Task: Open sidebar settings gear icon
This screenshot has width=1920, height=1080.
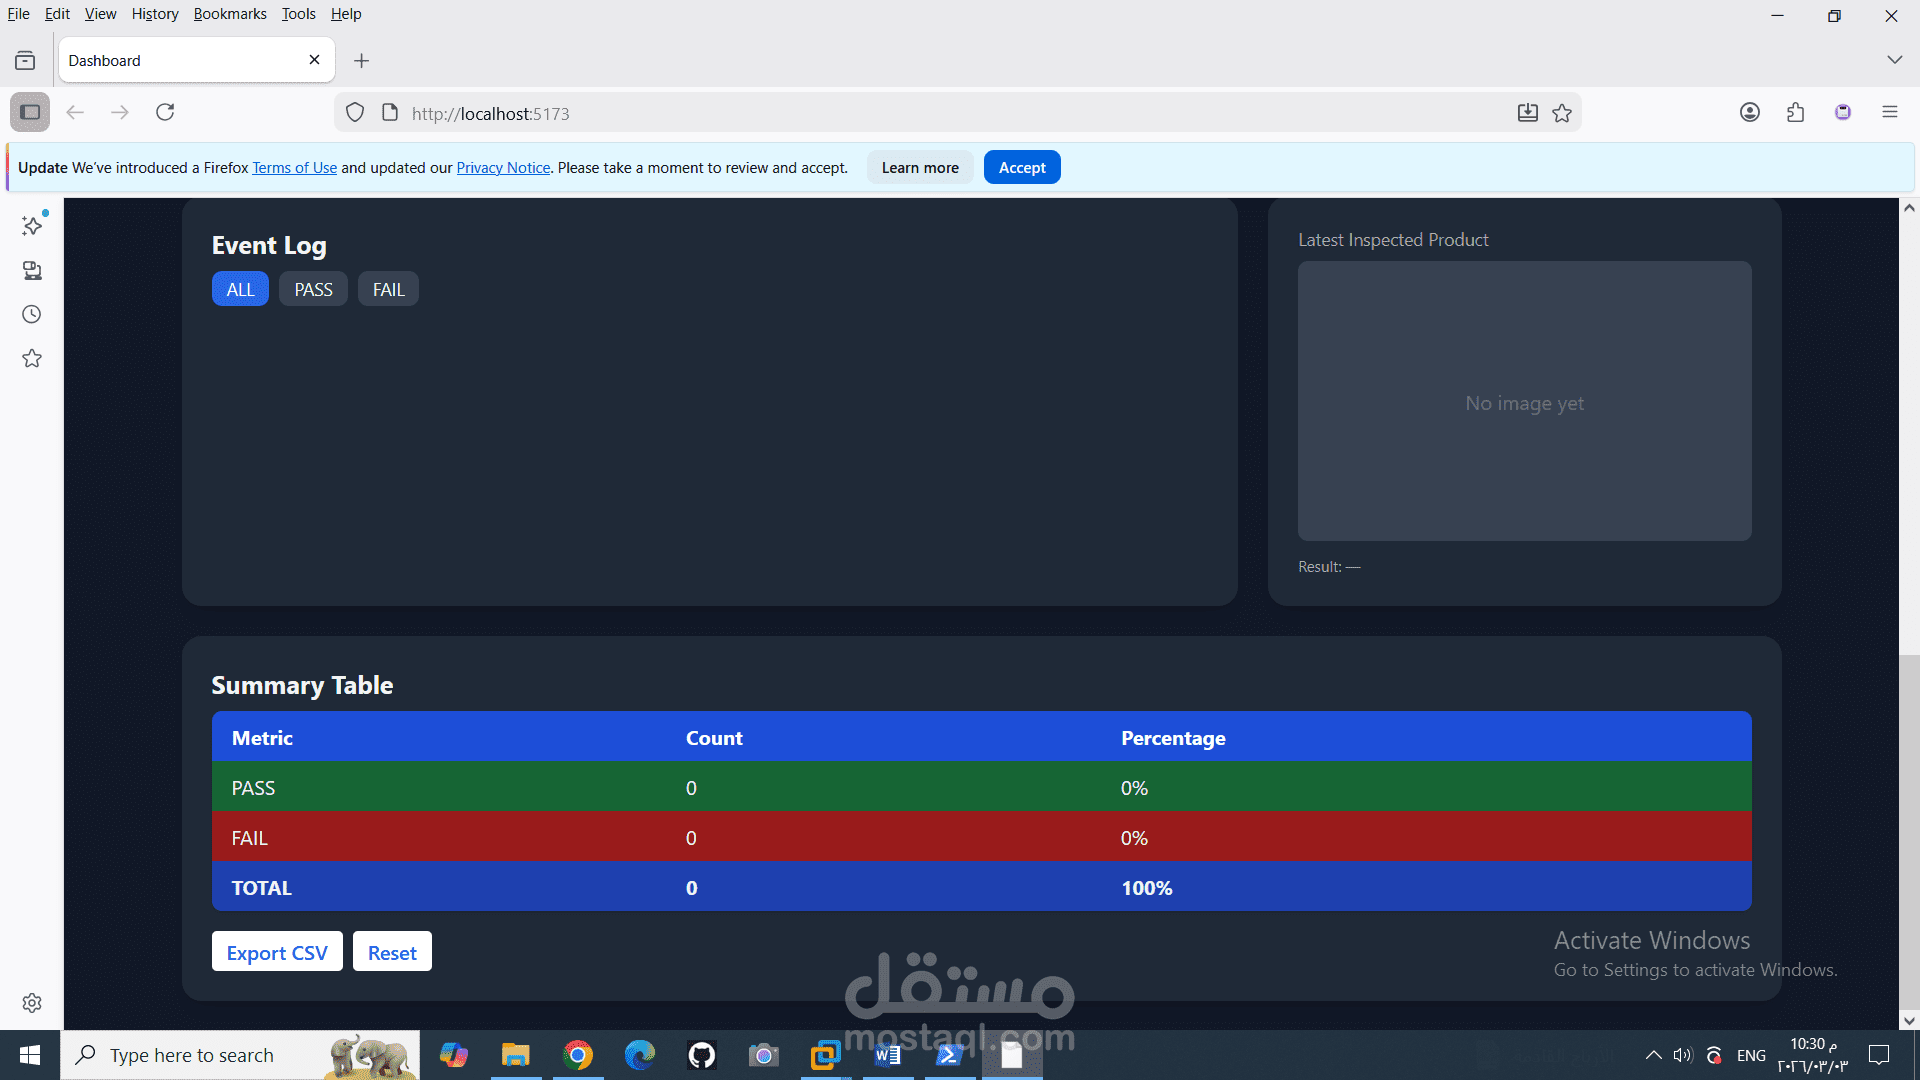Action: (x=32, y=1002)
